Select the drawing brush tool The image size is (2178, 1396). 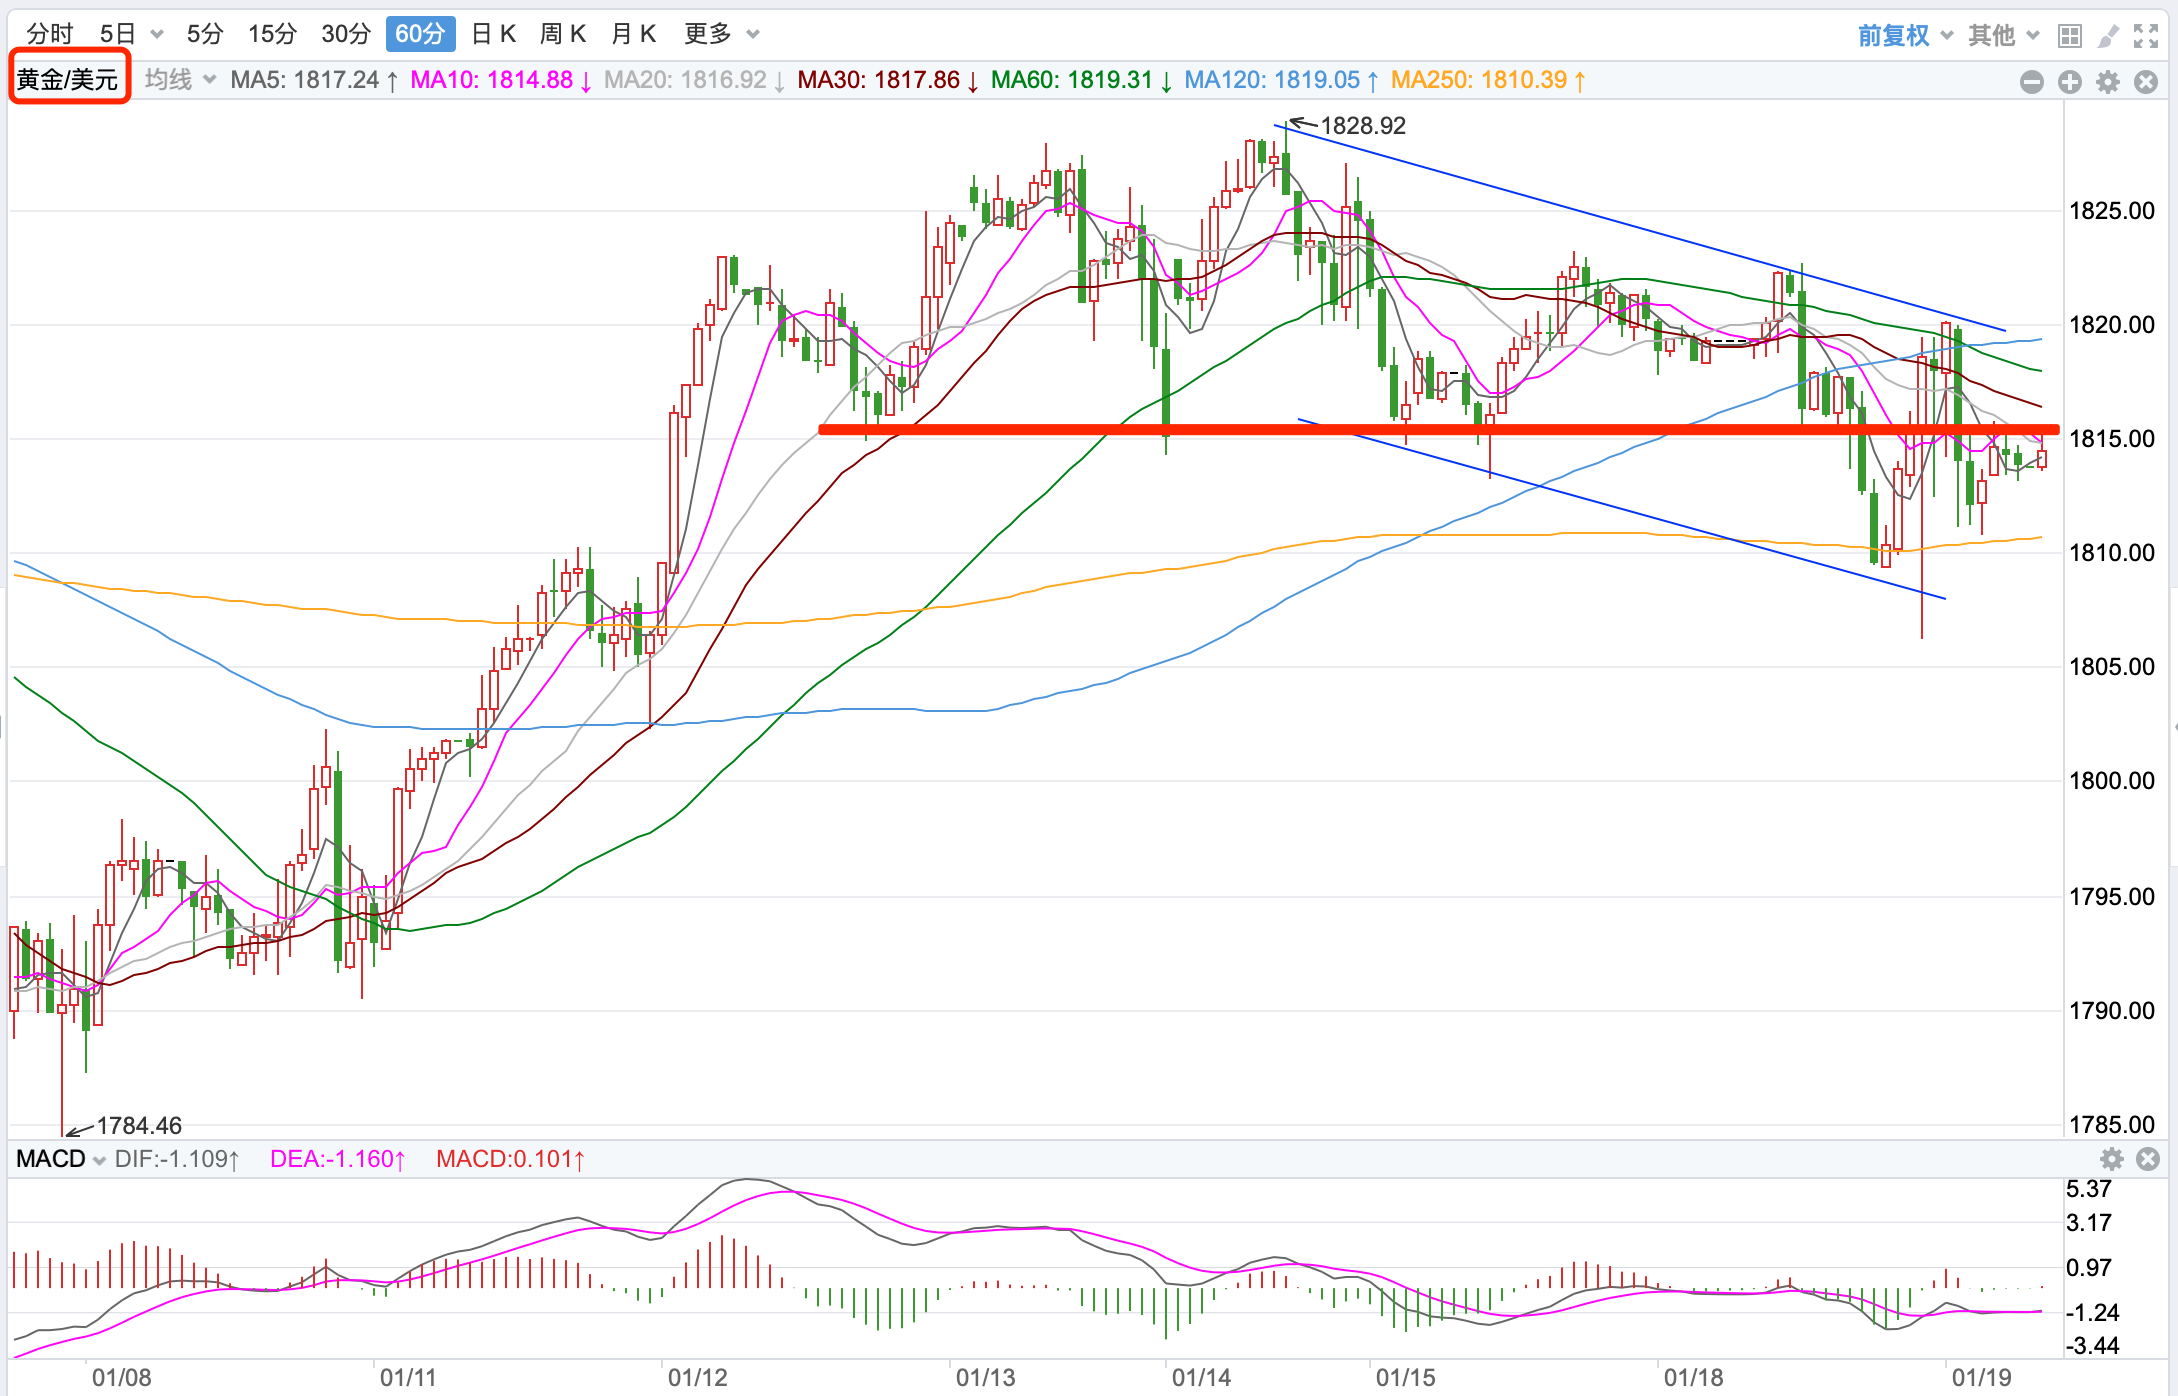click(x=2108, y=36)
